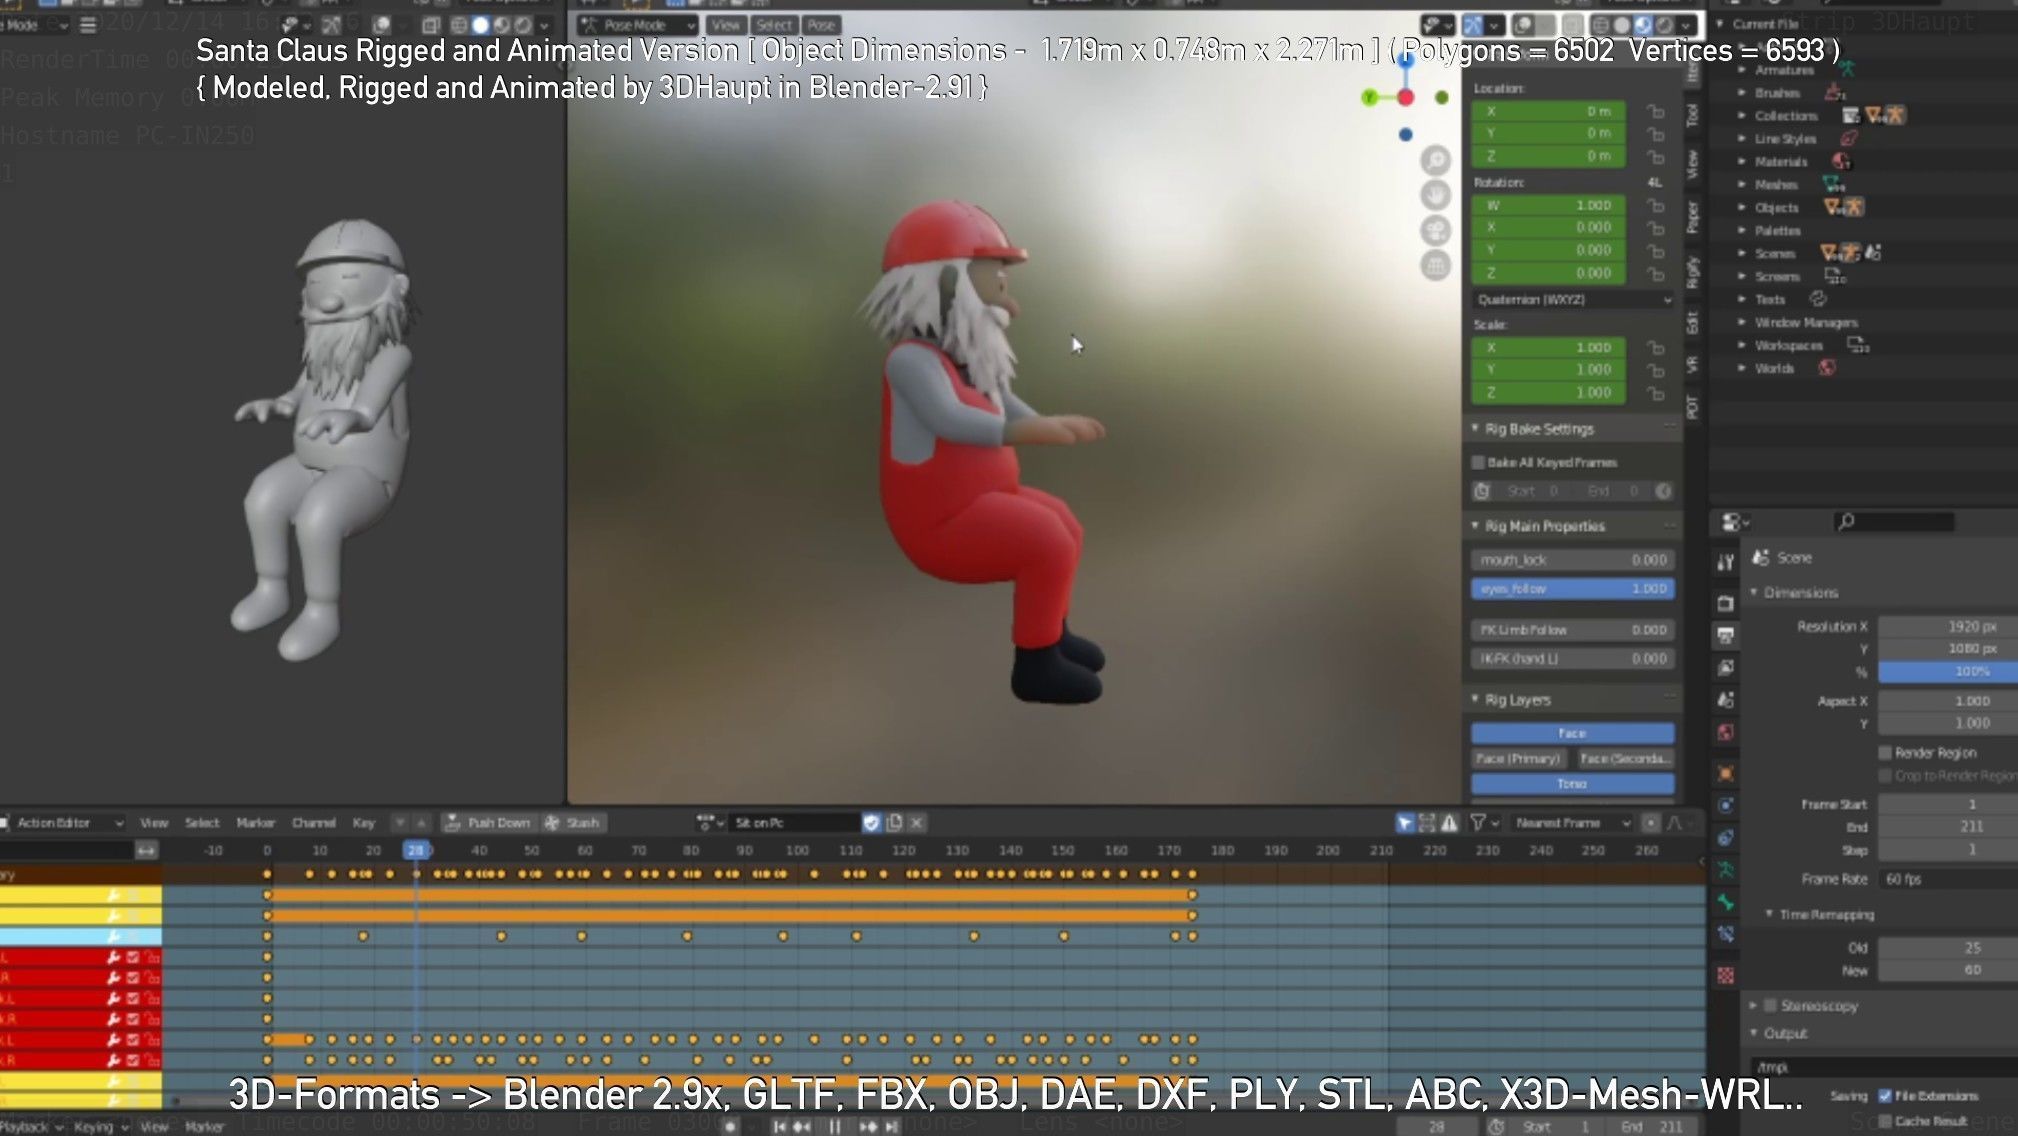This screenshot has height=1136, width=2018.
Task: Adjust the mouth_lock slider
Action: click(1572, 560)
